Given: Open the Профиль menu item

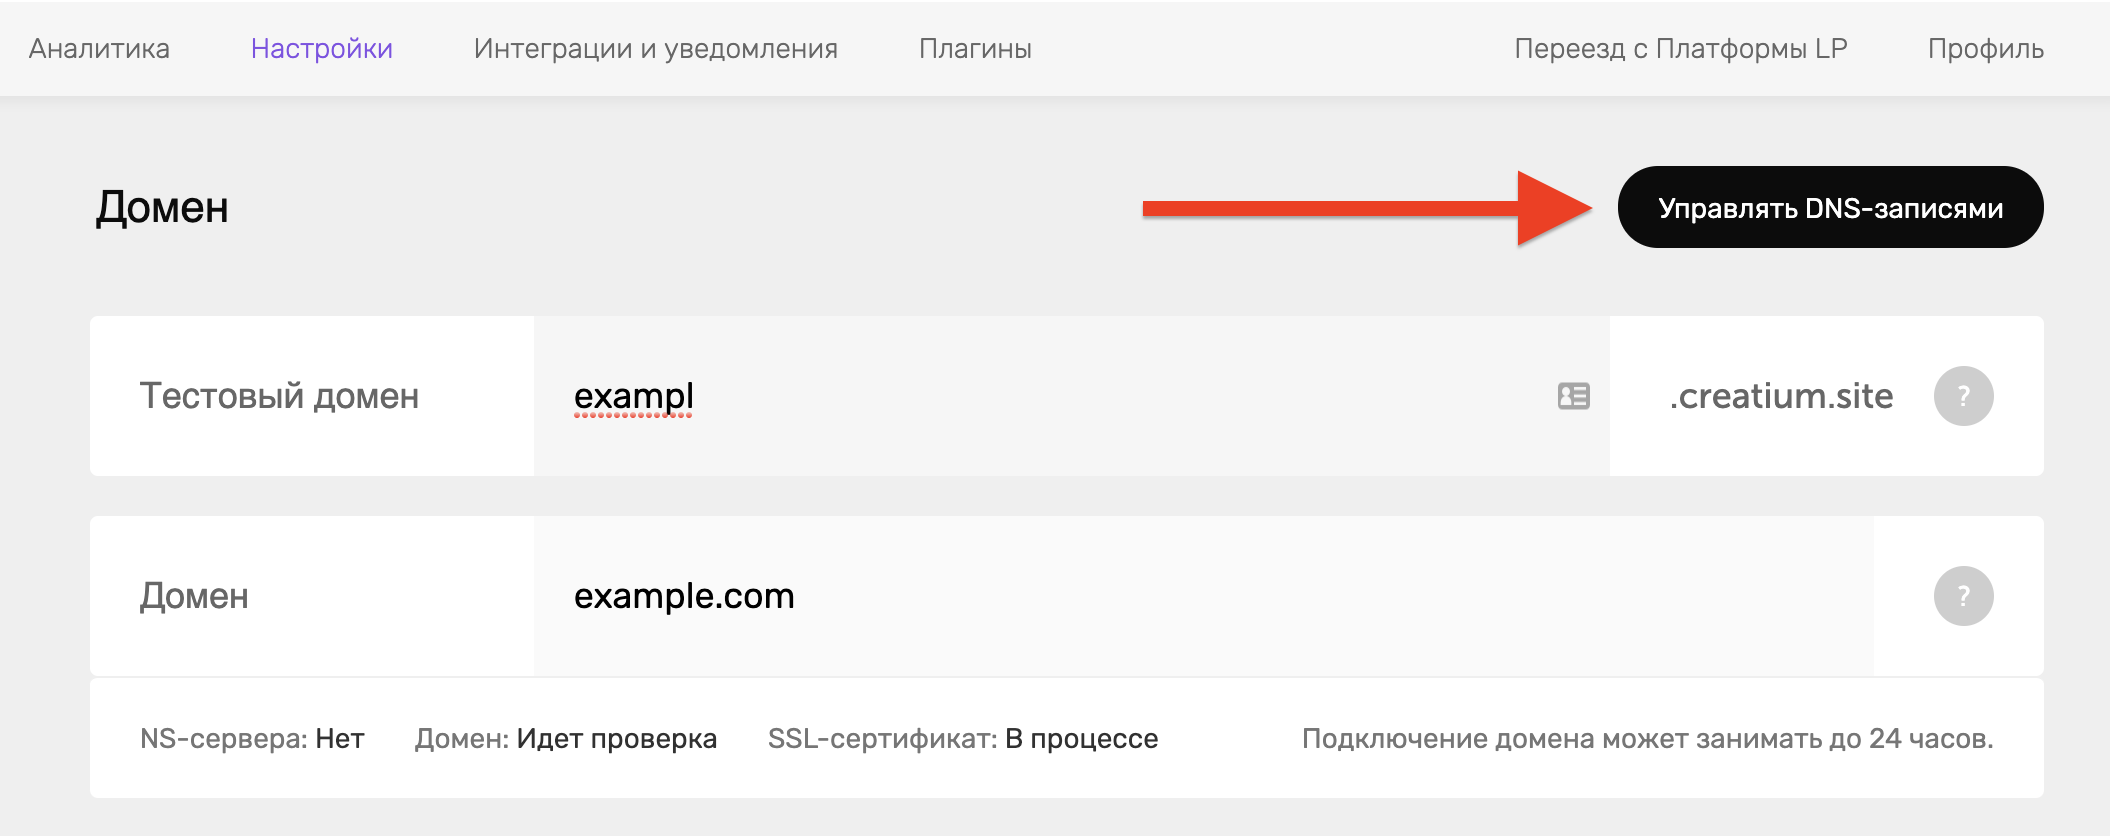Looking at the screenshot, I should point(1986,48).
